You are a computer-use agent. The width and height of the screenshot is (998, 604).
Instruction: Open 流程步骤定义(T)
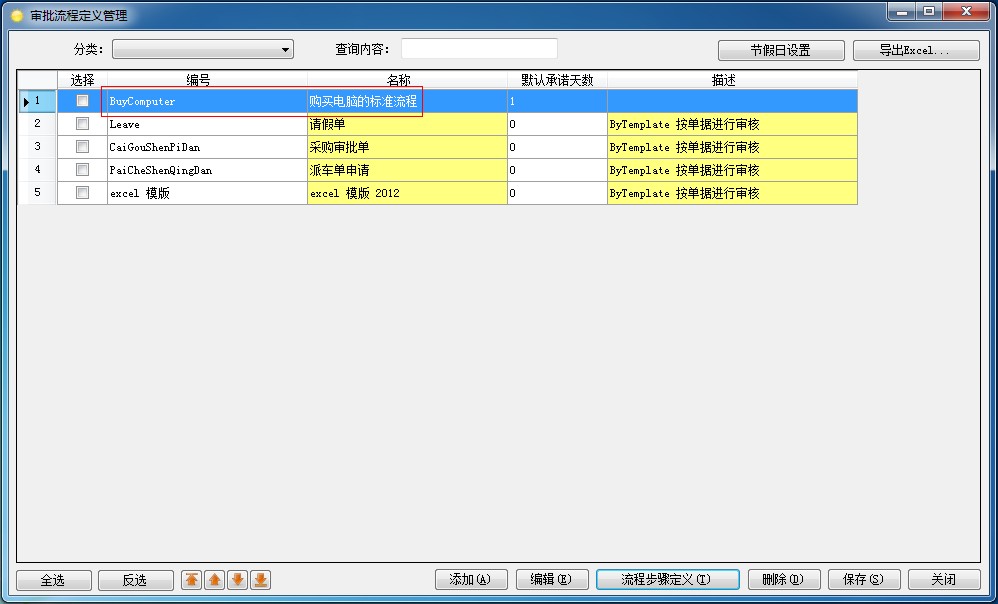click(x=668, y=579)
